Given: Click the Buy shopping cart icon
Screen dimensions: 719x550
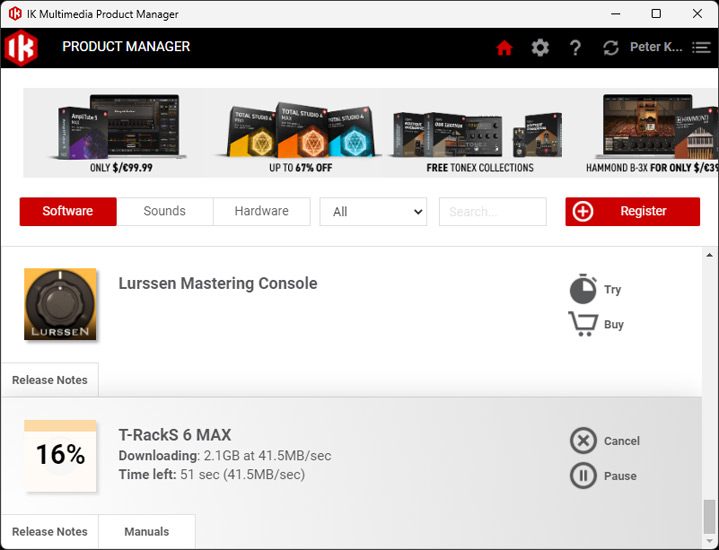Looking at the screenshot, I should coord(583,324).
